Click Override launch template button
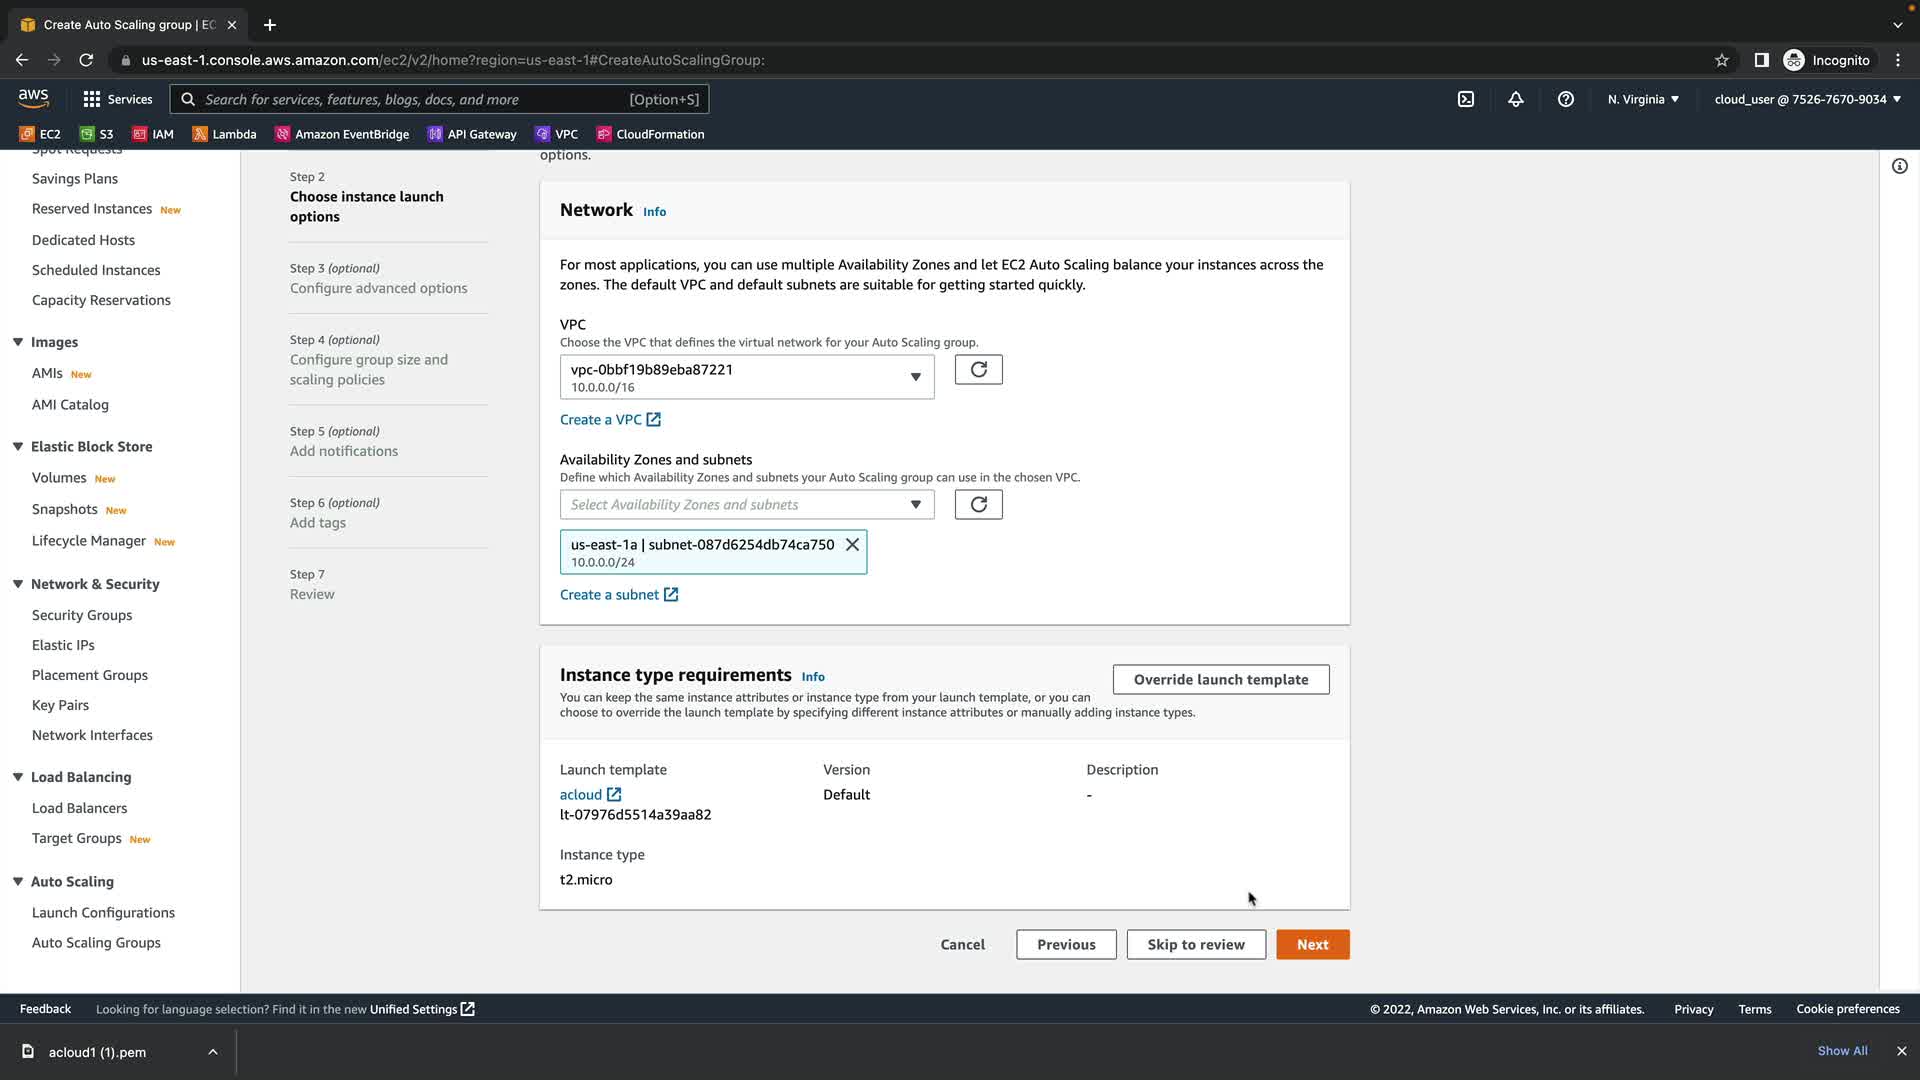Viewport: 1920px width, 1080px height. pos(1220,680)
